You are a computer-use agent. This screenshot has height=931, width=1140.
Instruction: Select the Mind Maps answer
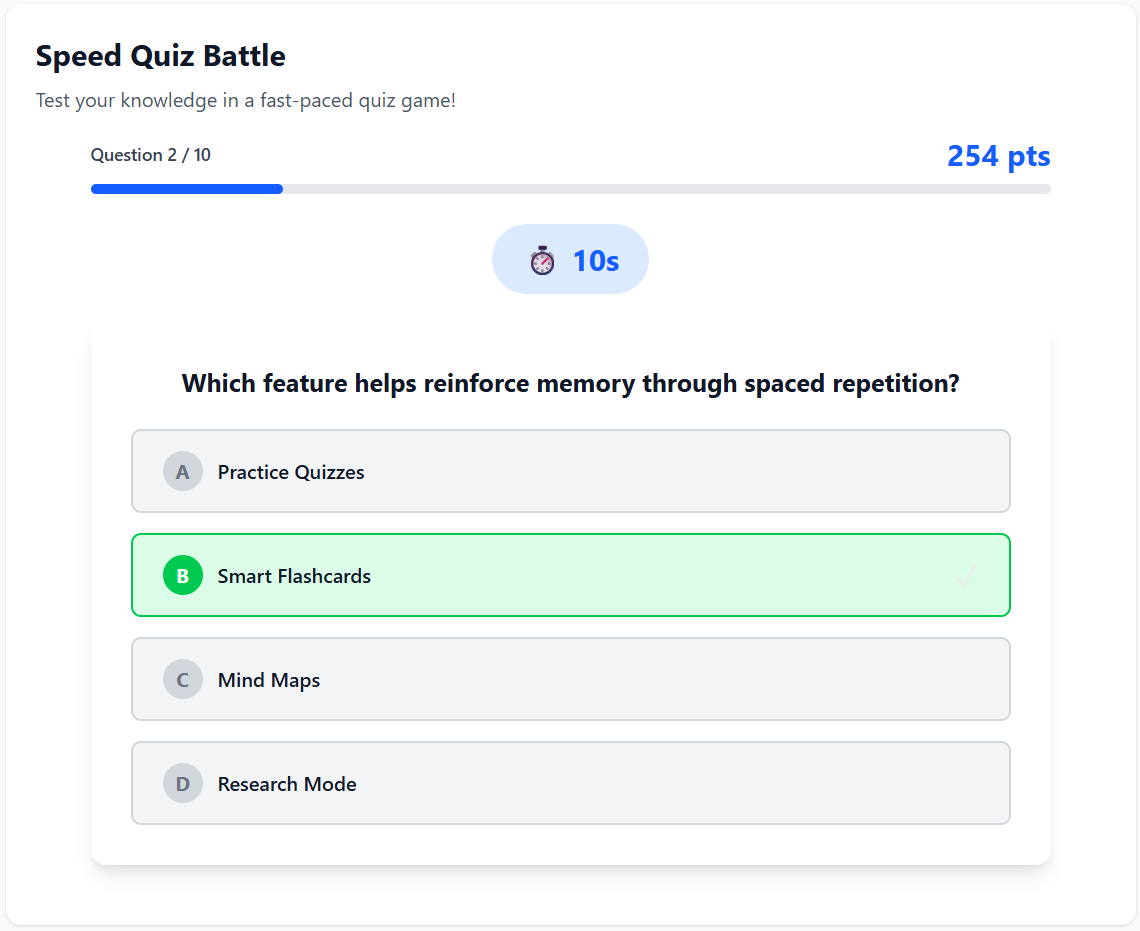click(x=570, y=679)
